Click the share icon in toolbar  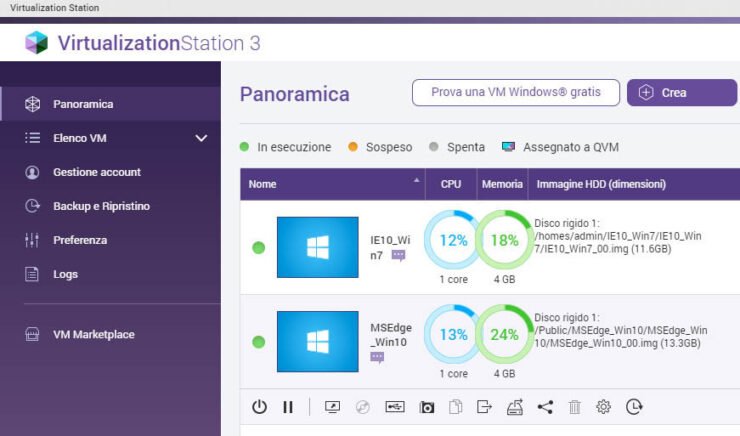(545, 407)
